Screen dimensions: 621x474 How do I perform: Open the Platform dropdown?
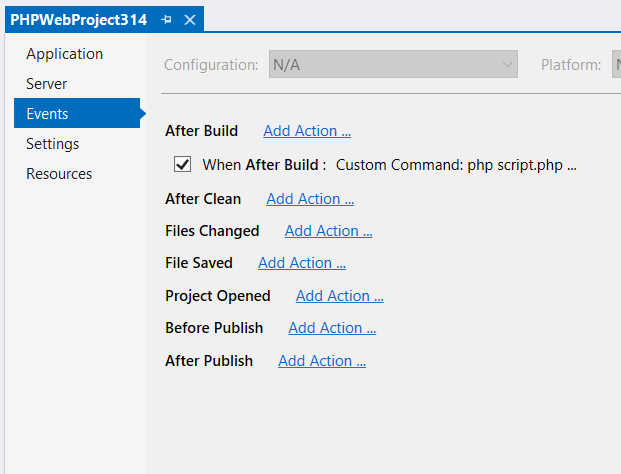pos(611,65)
